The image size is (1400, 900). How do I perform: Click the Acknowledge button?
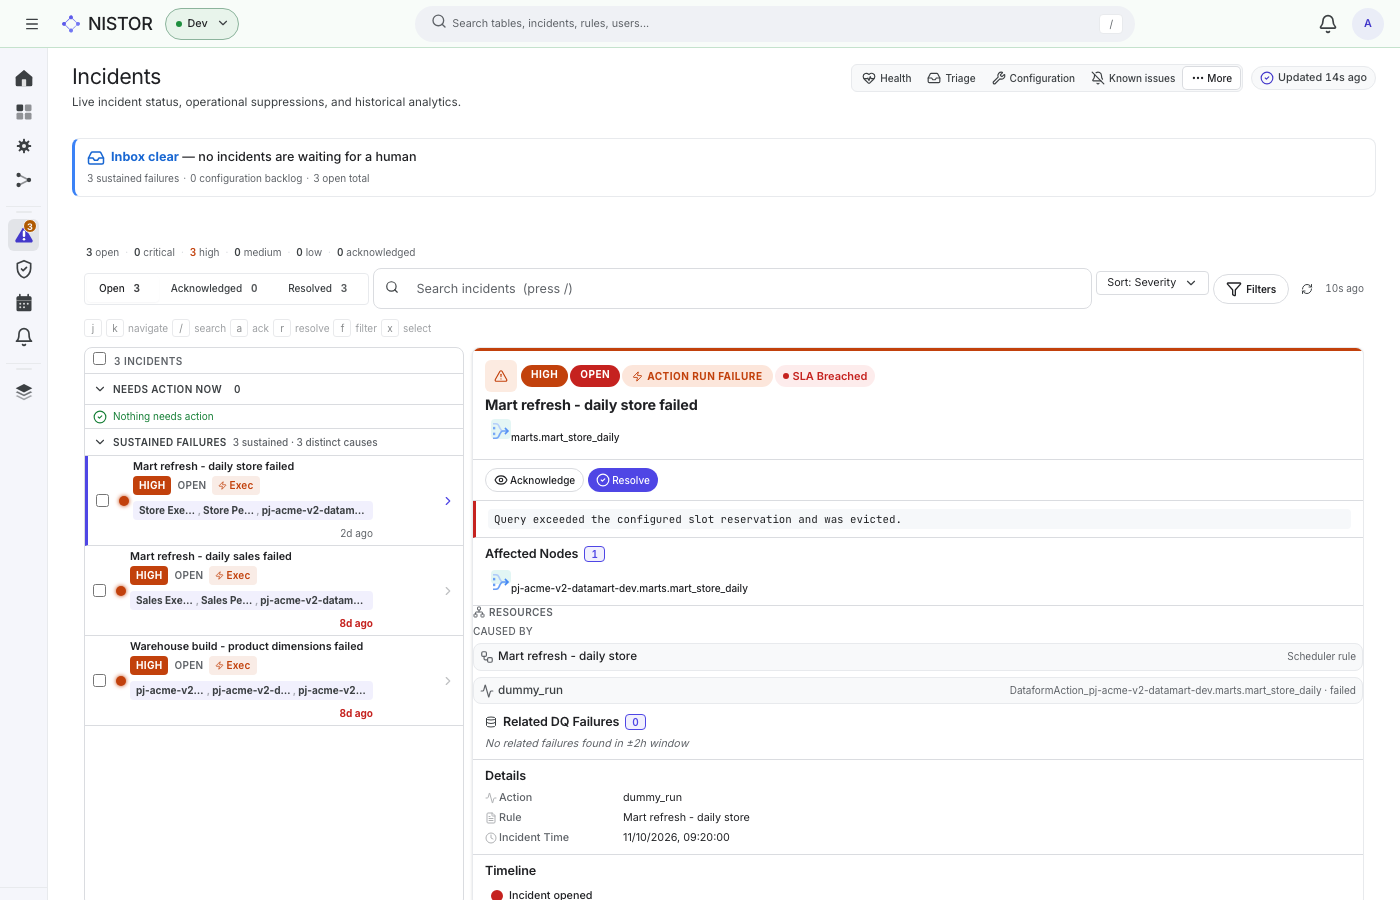click(x=535, y=480)
